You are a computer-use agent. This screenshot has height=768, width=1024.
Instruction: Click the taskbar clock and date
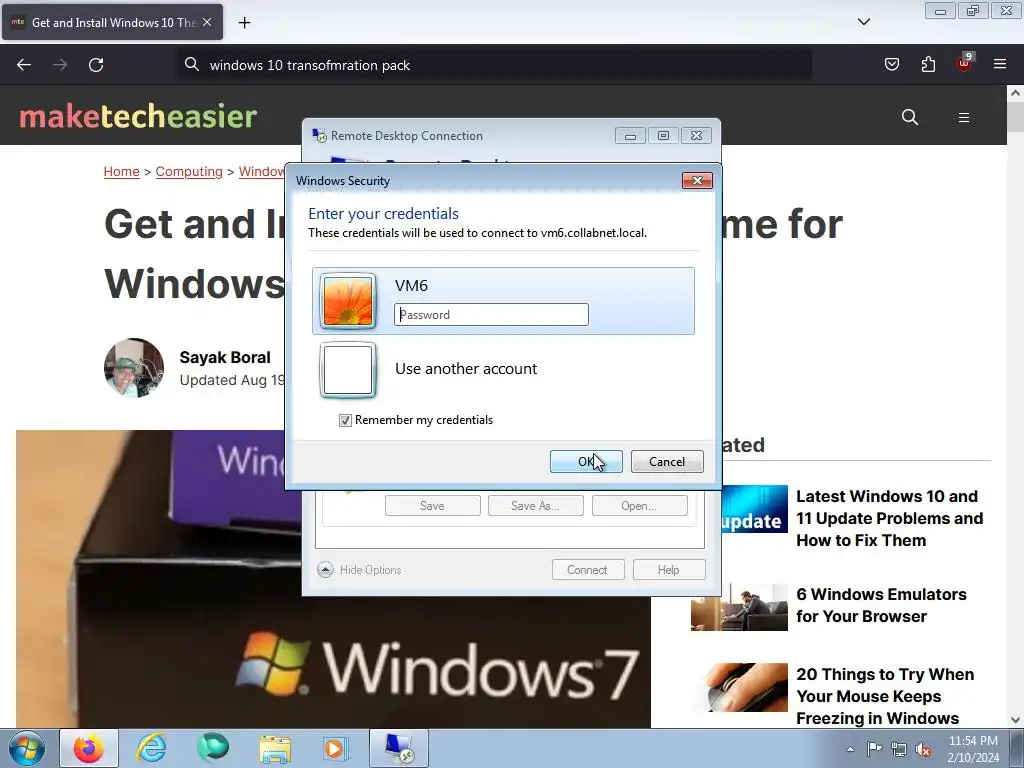(973, 749)
